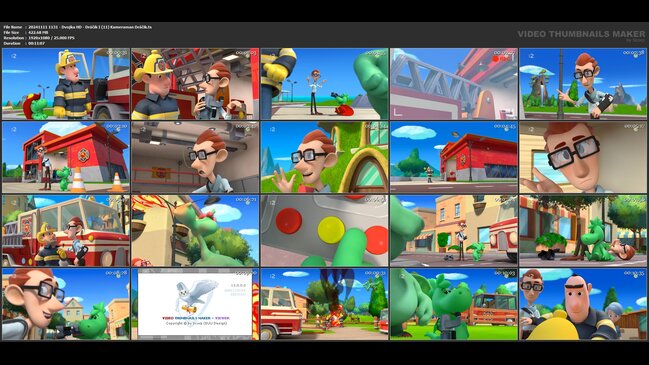Open thumbnail of fire burning in park
The width and height of the screenshot is (649, 365).
tap(324, 304)
